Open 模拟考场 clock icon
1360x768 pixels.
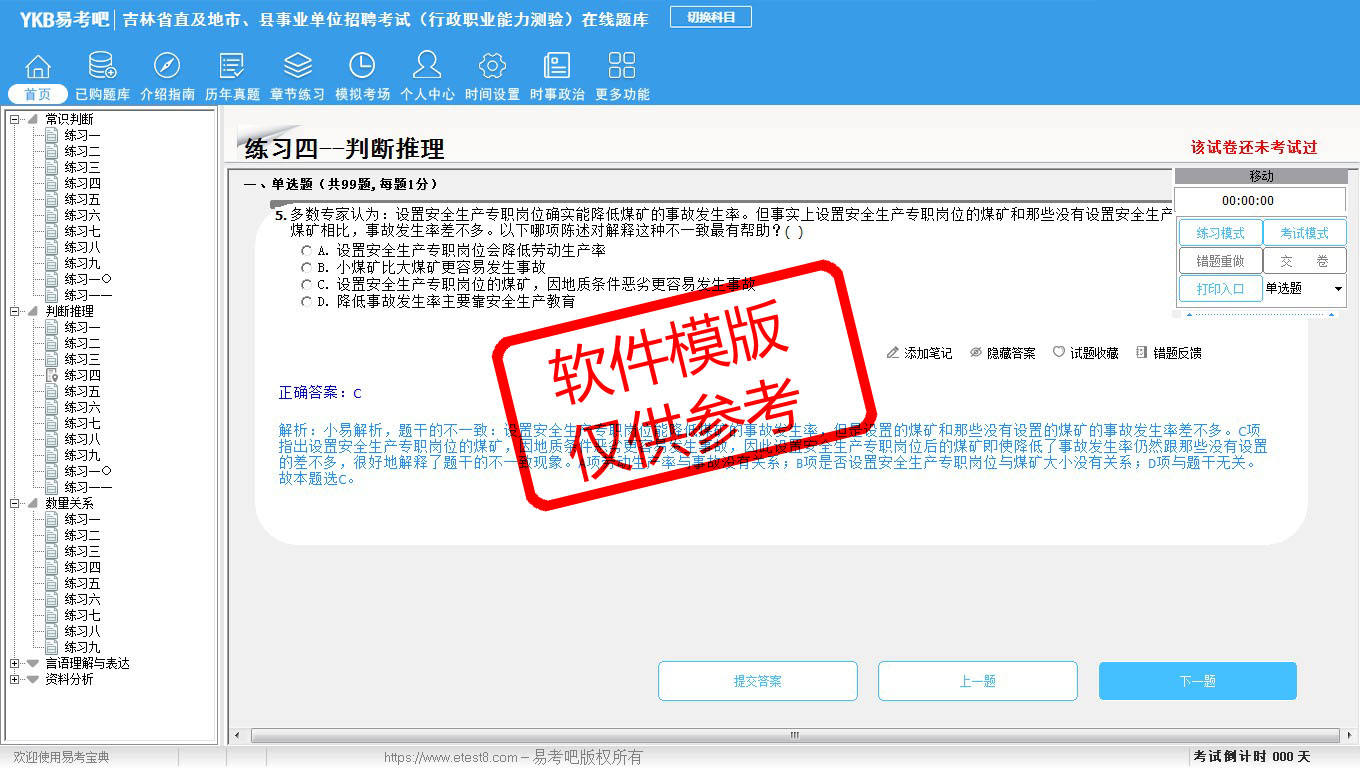[362, 67]
